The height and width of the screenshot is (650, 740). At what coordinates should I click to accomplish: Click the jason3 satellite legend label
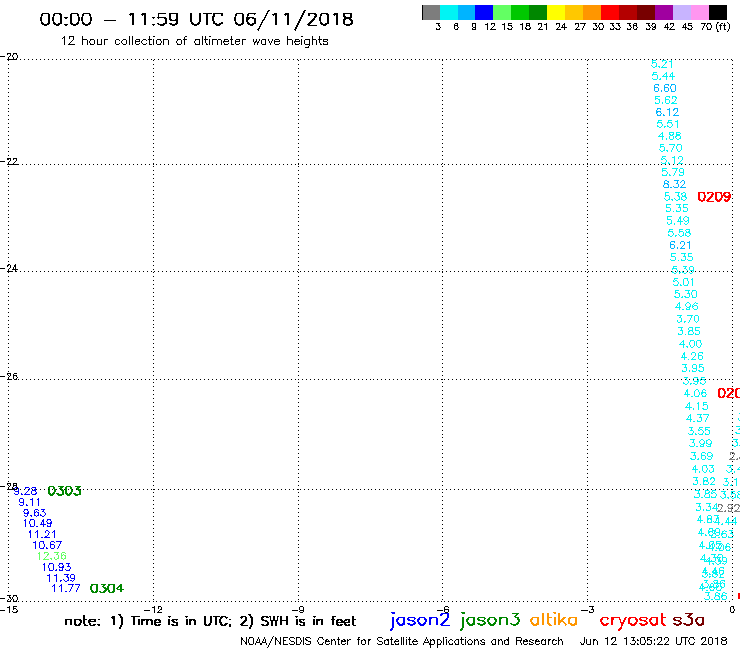click(490, 620)
